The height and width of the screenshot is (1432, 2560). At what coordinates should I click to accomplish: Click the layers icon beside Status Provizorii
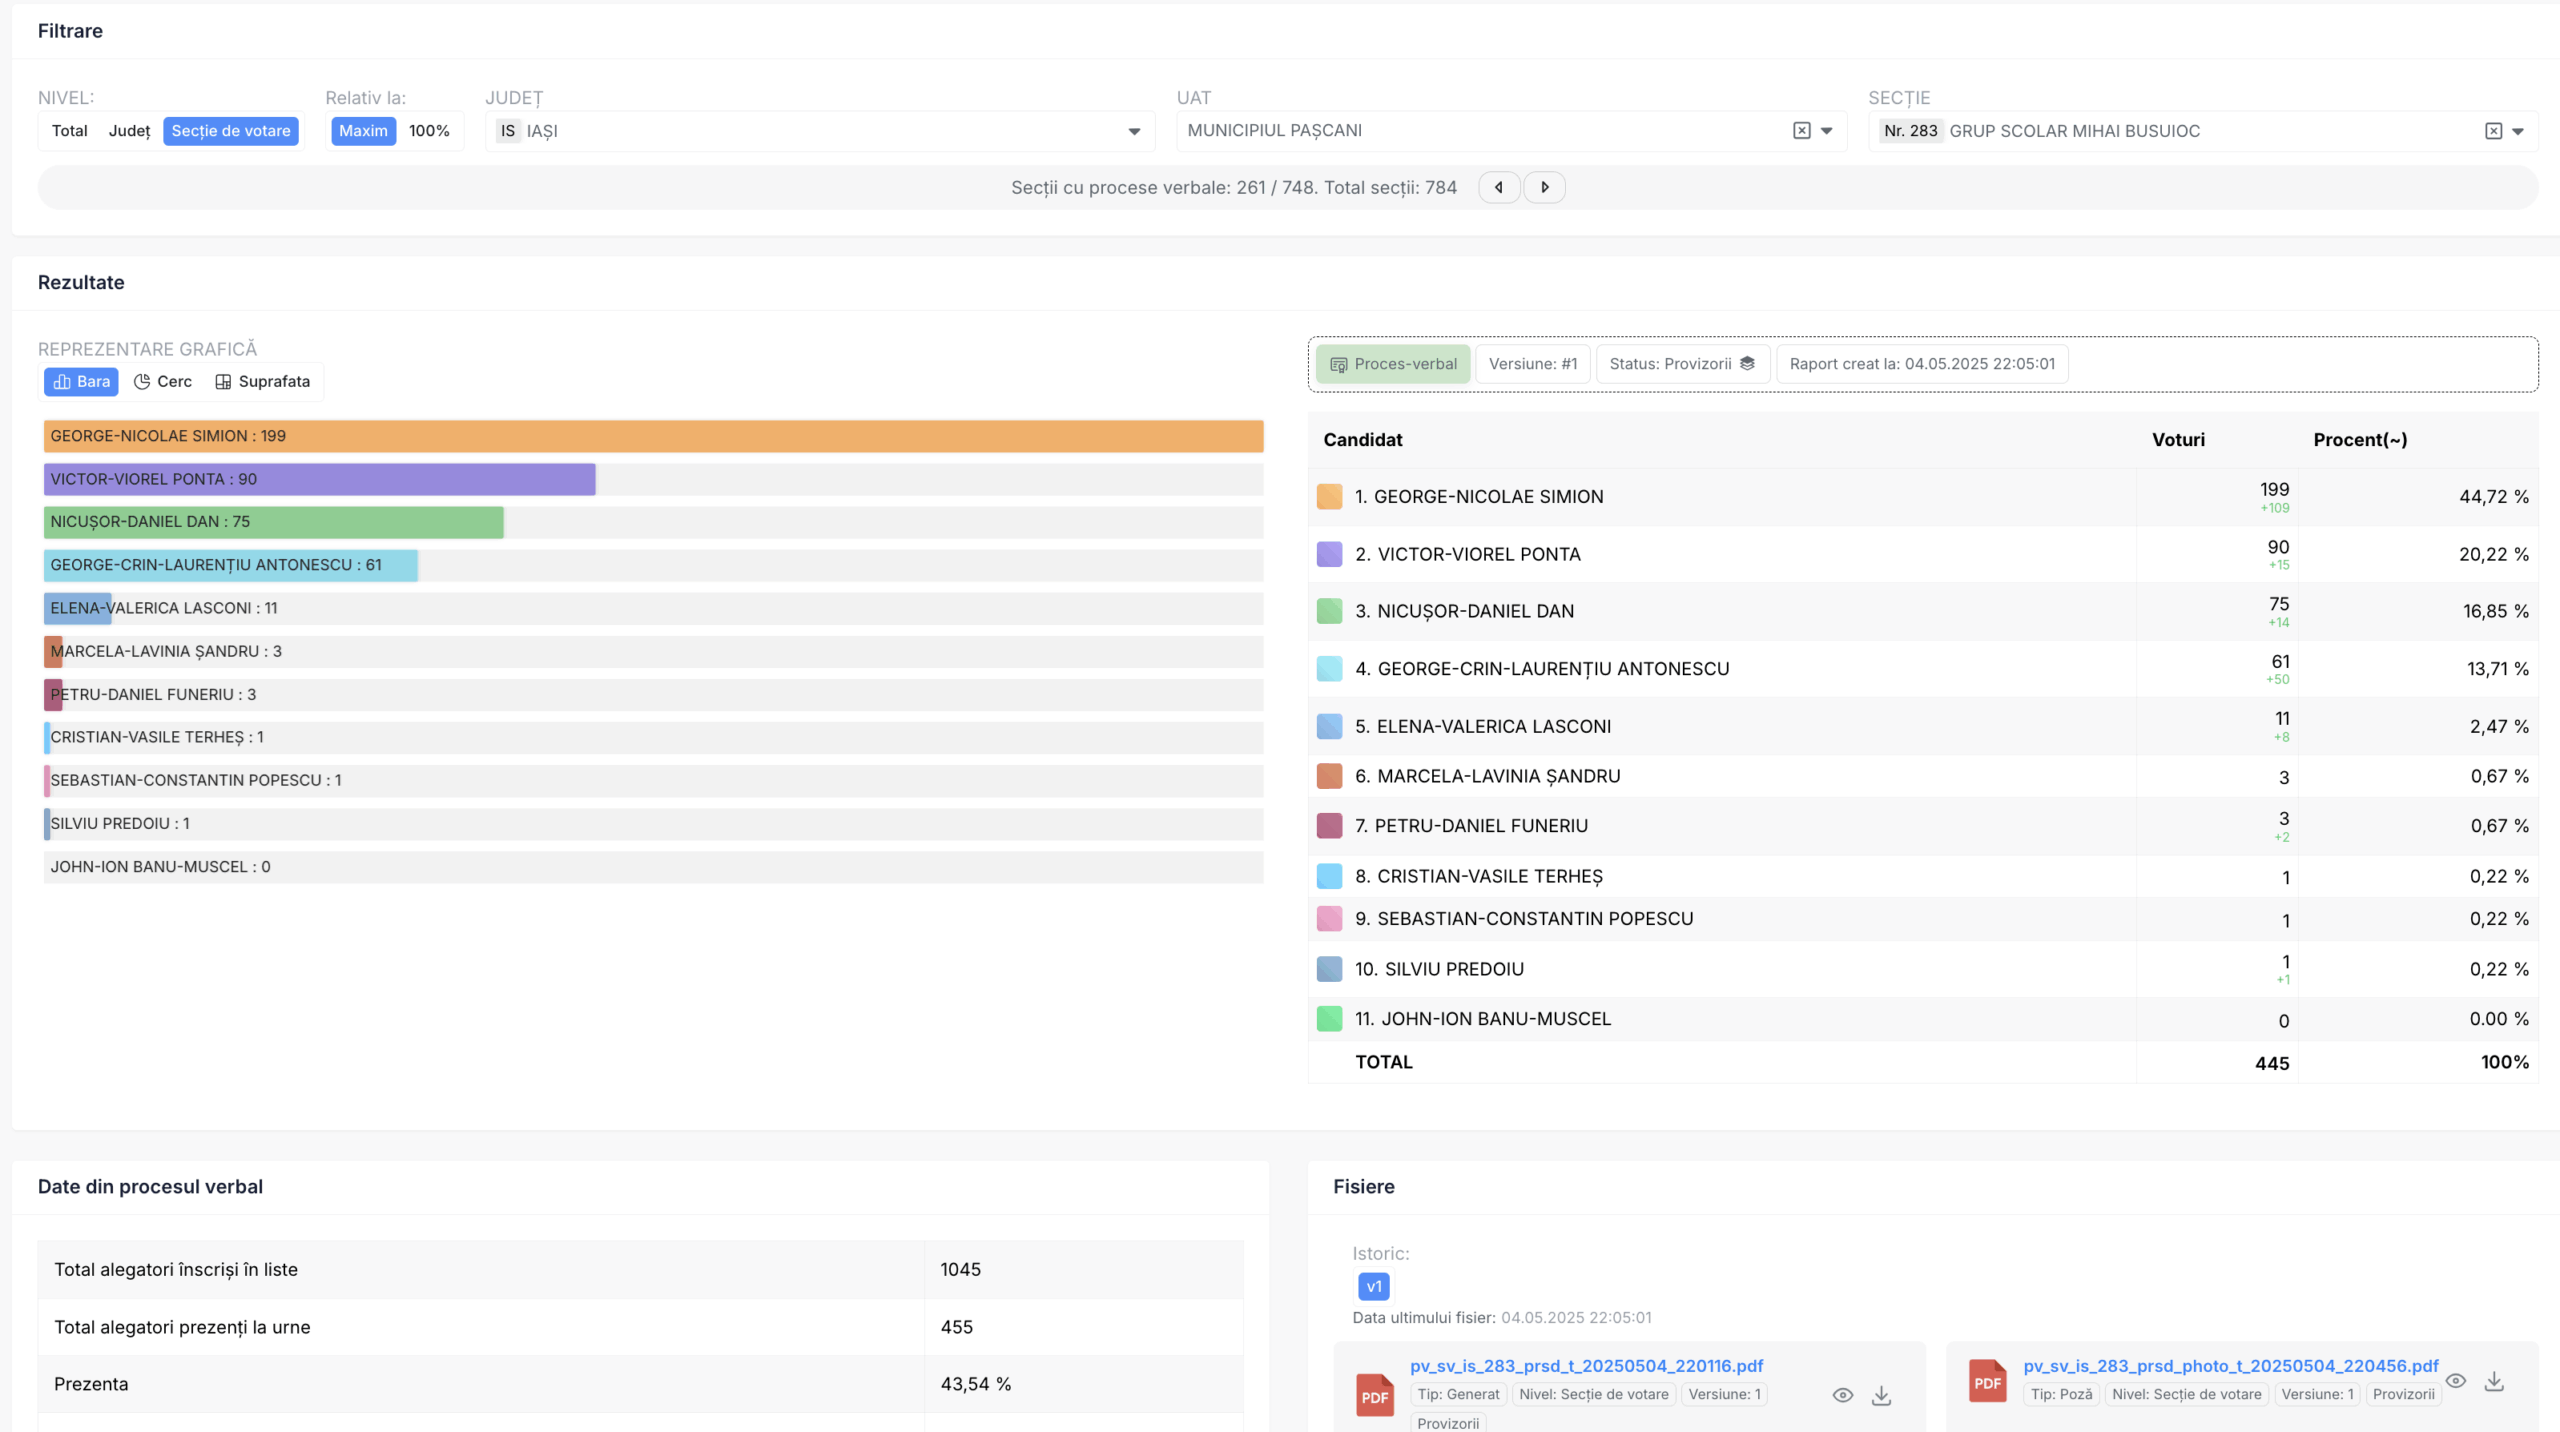coord(1747,364)
